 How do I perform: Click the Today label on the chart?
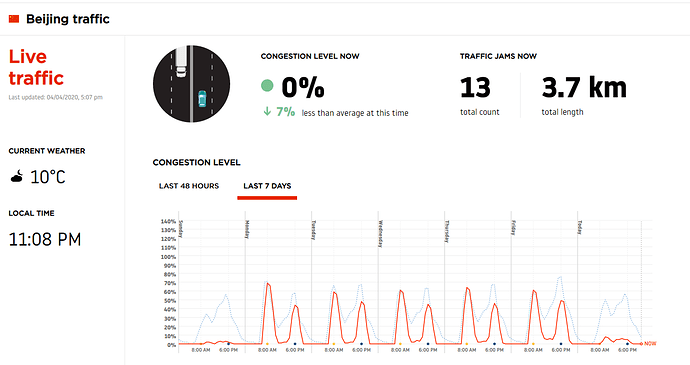(580, 227)
